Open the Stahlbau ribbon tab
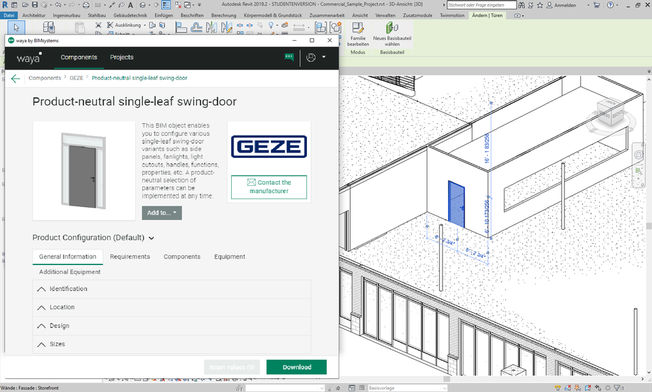This screenshot has height=392, width=652. pos(96,15)
